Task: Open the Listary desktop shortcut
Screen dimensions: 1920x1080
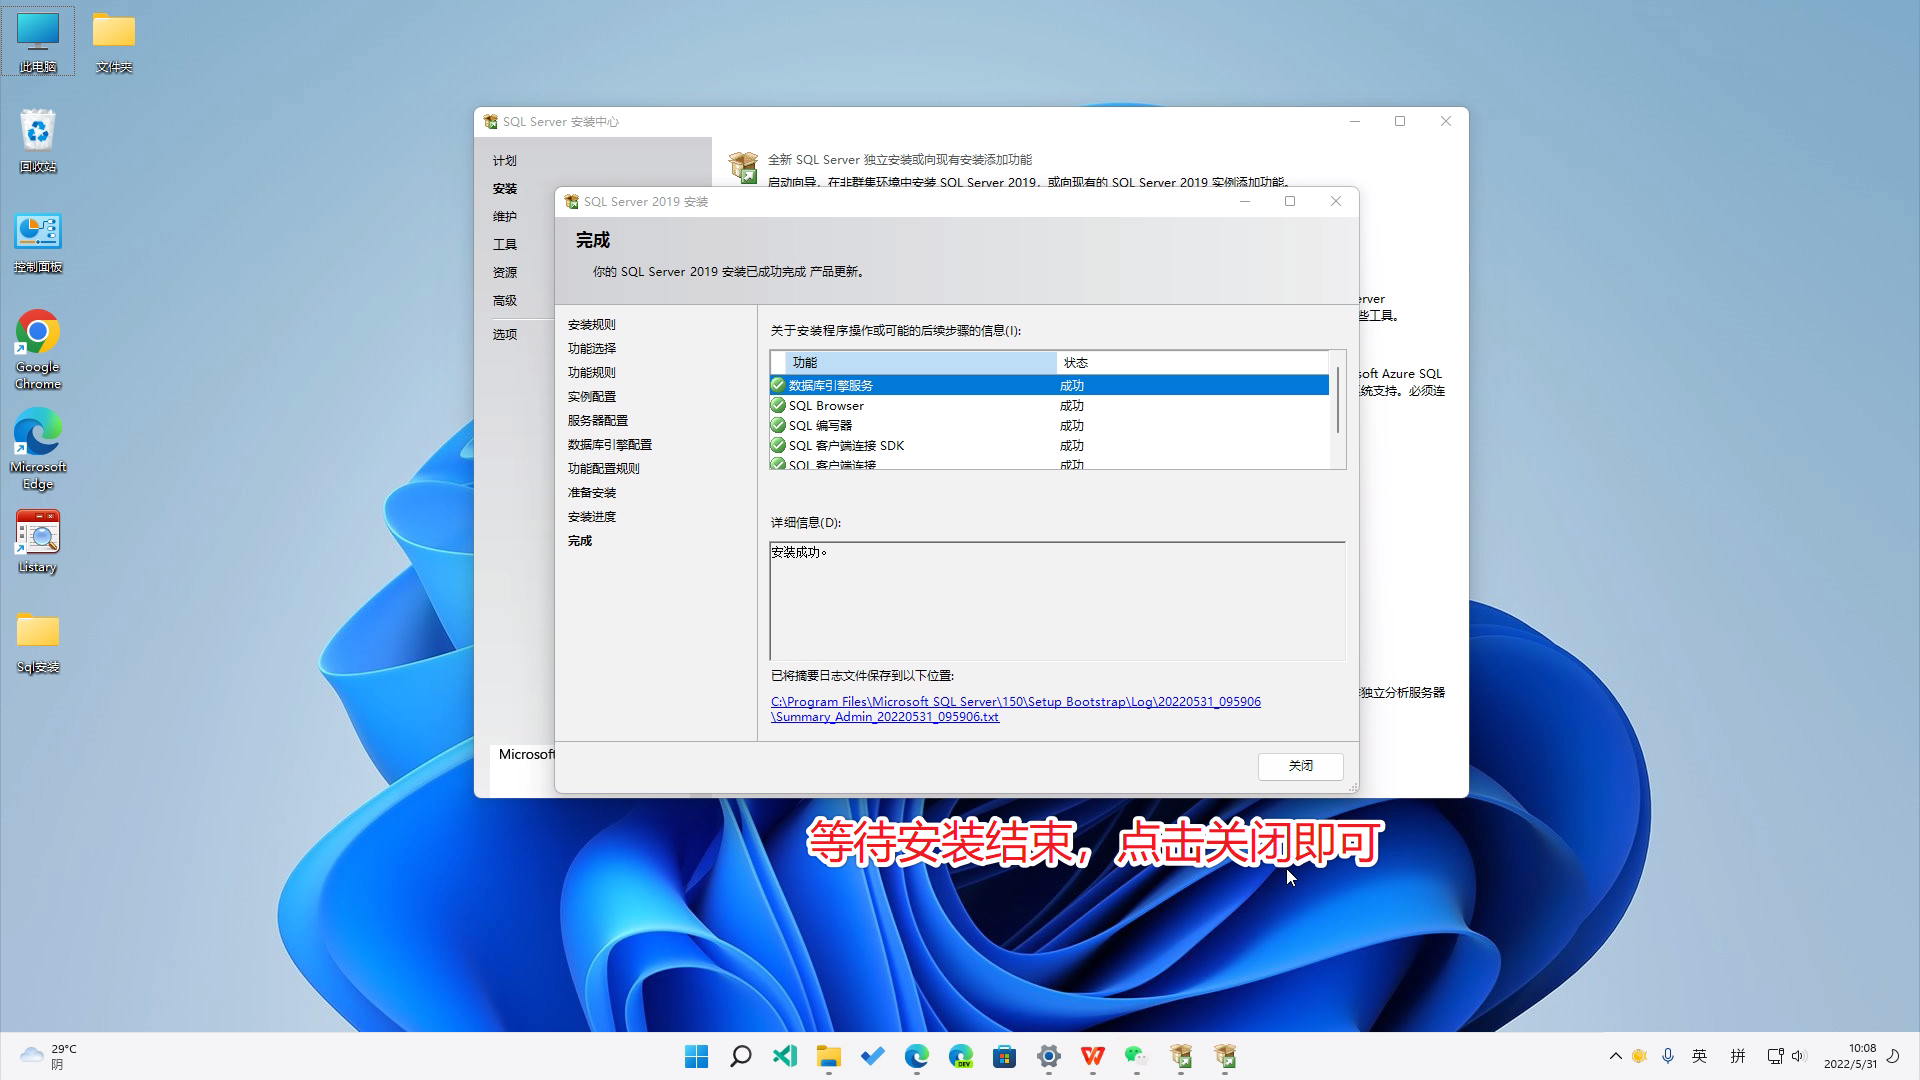Action: tap(38, 541)
